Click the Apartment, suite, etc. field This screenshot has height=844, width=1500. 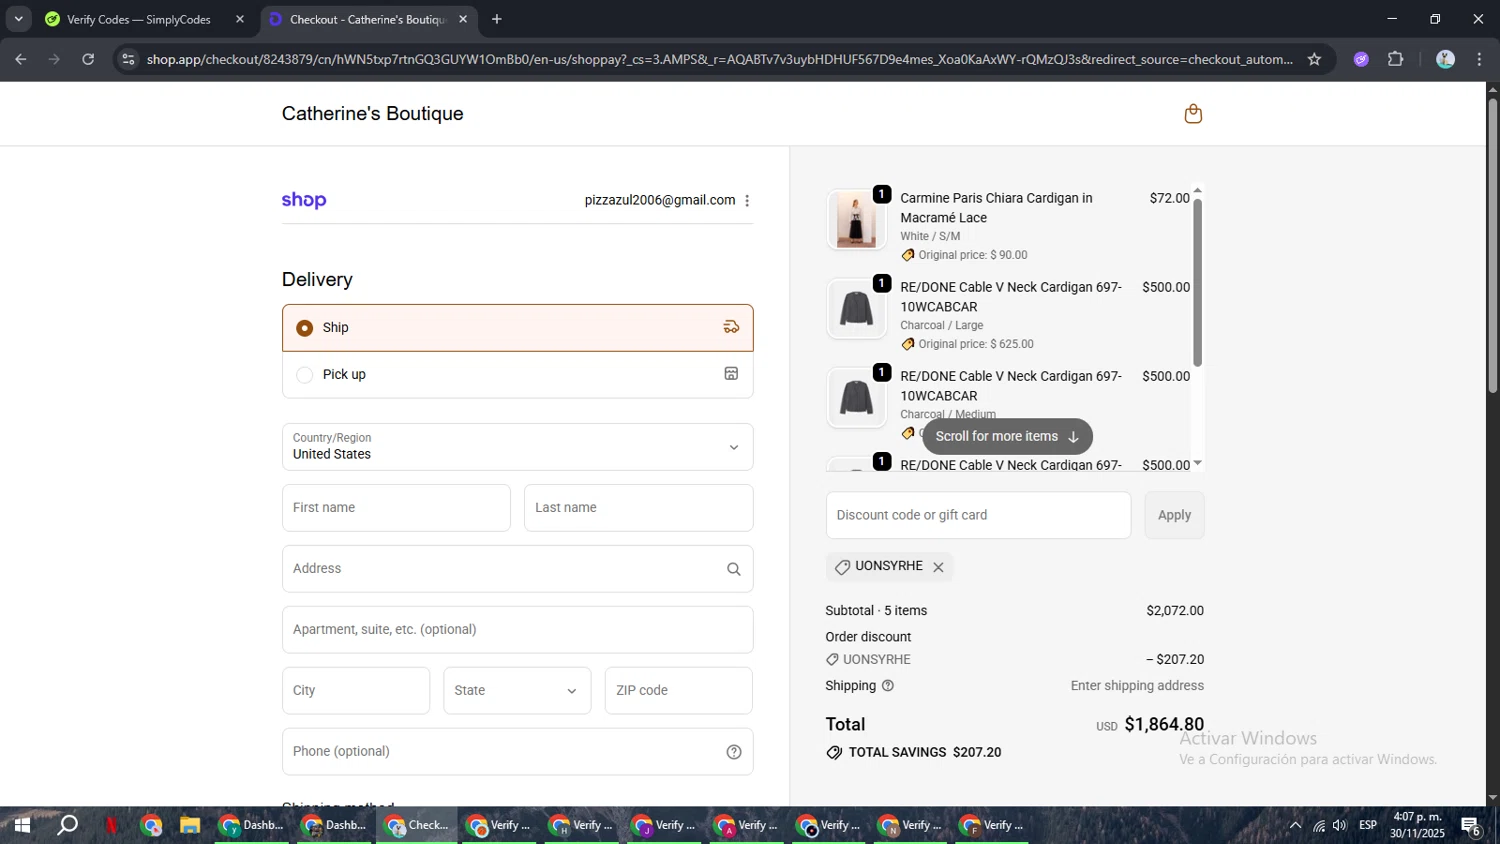point(518,630)
